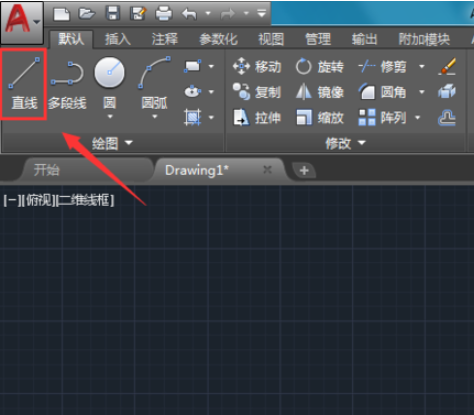
Task: Expand the Draw (绘图) panel
Action: click(112, 143)
